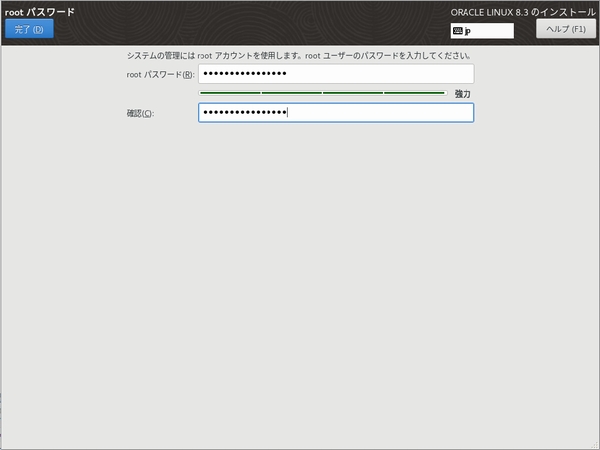This screenshot has height=450, width=600.
Task: Click the 完了 (D) done button
Action: tap(29, 29)
